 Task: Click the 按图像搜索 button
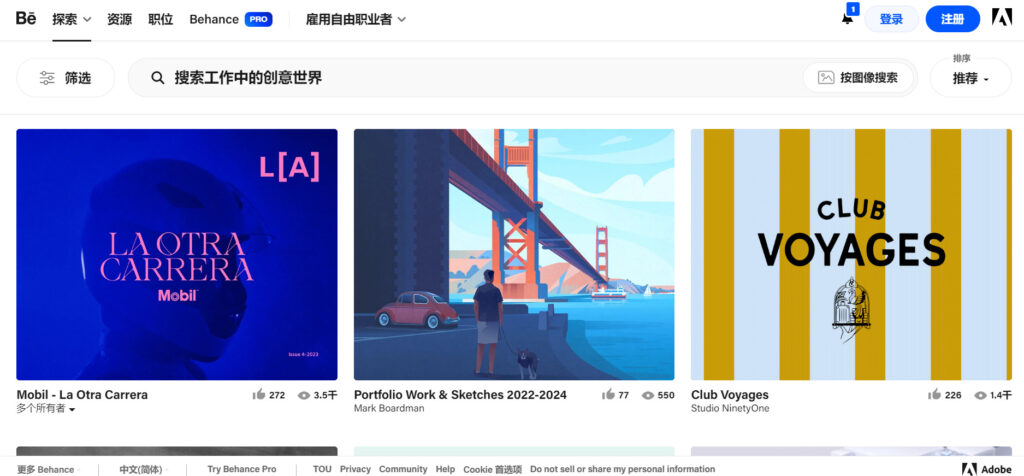tap(858, 78)
